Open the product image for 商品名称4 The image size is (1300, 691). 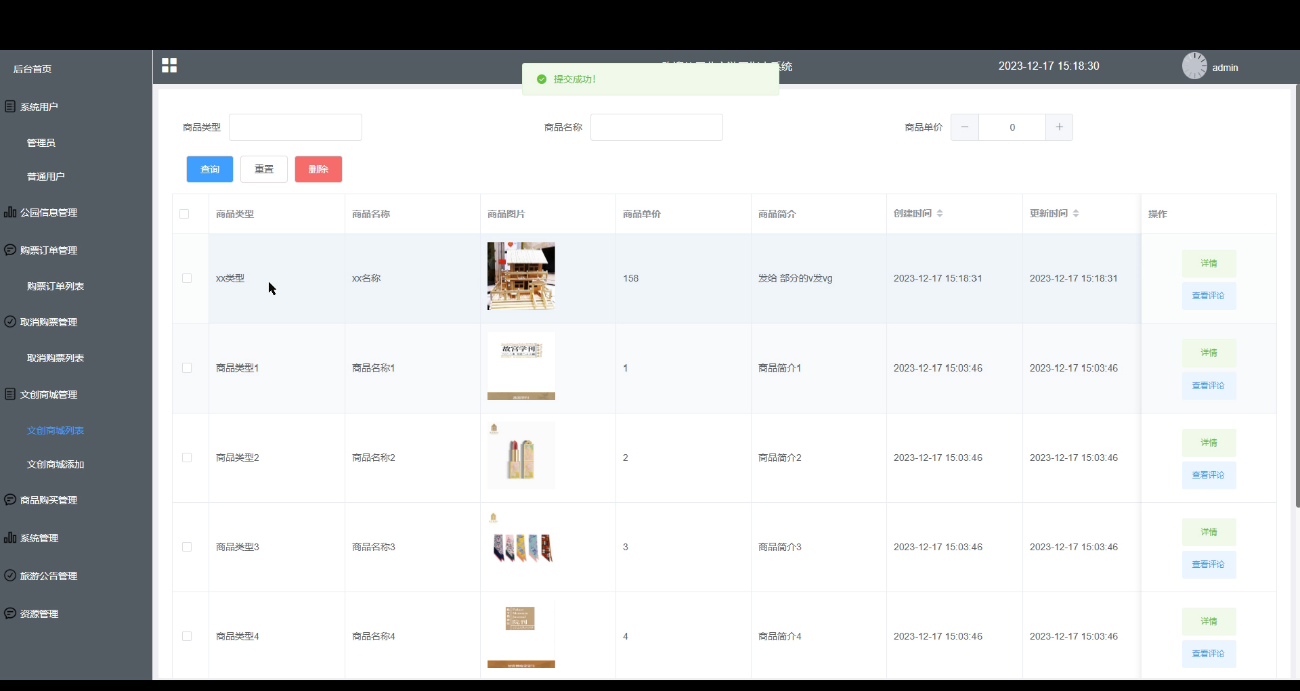pos(521,634)
